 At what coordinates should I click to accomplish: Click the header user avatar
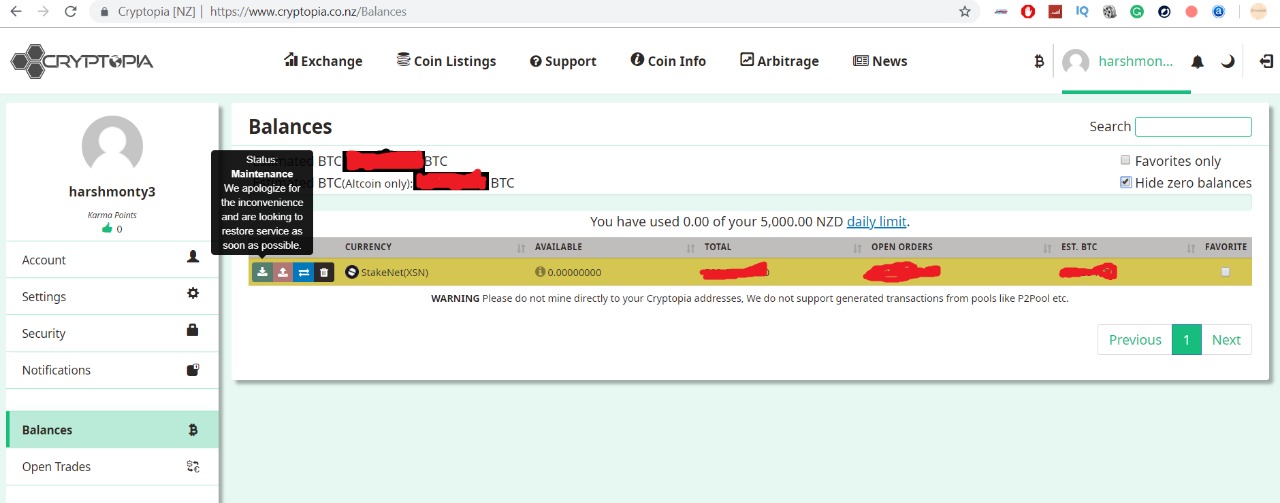(x=1076, y=62)
